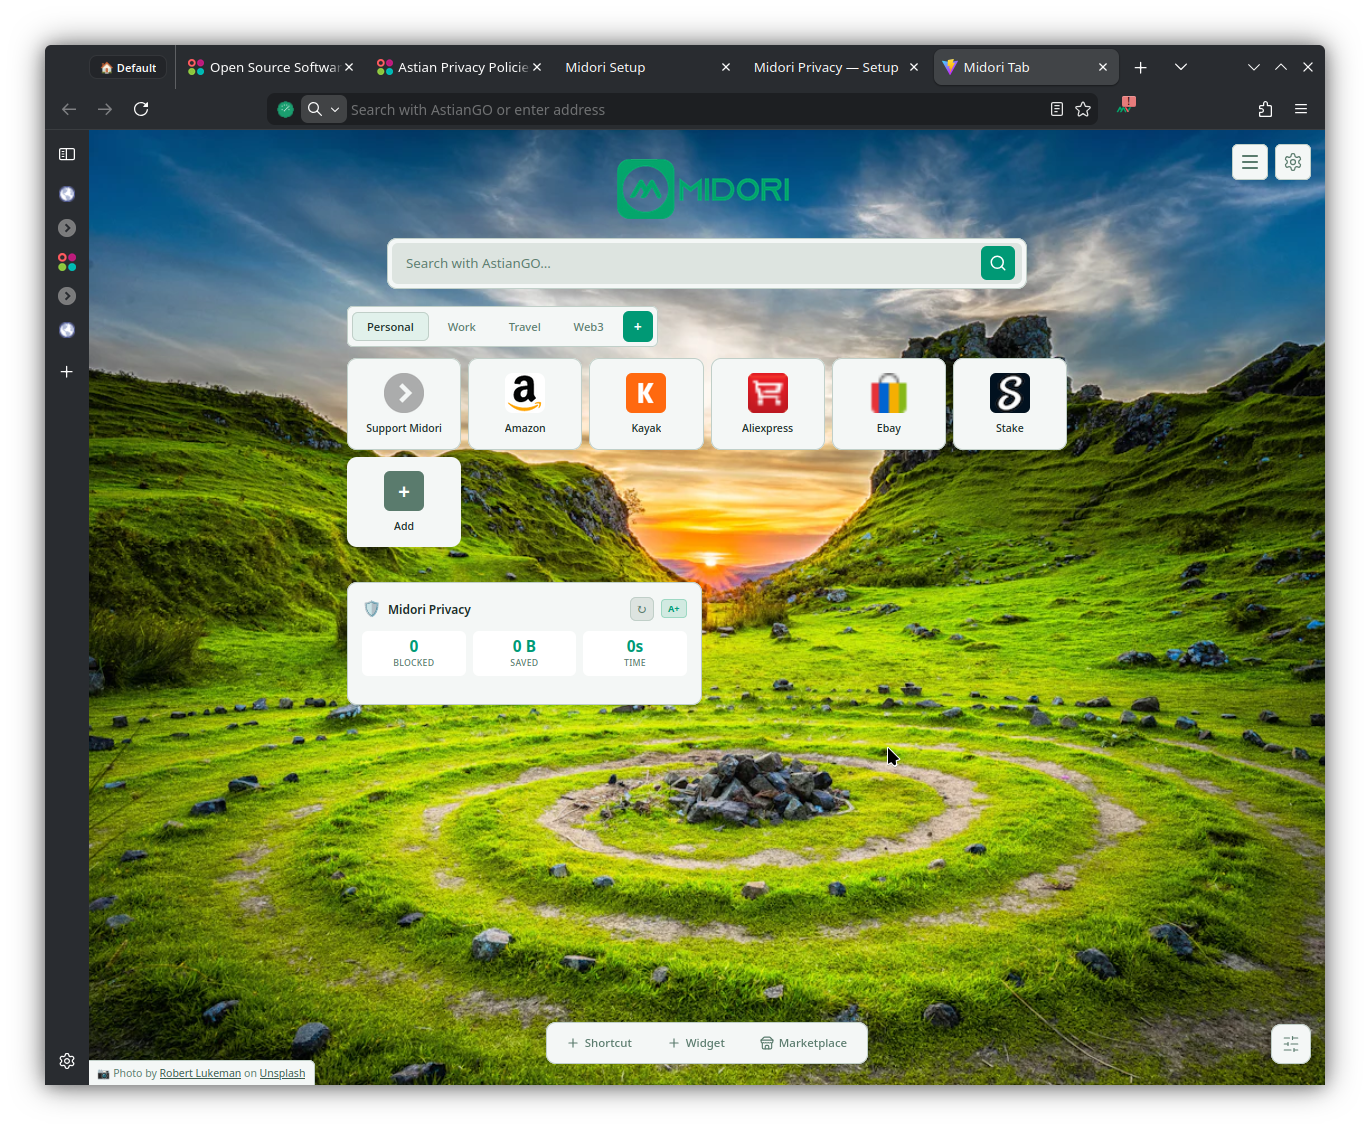Close the Midori Tab tab
Image resolution: width=1370 pixels, height=1130 pixels.
[x=1103, y=67]
